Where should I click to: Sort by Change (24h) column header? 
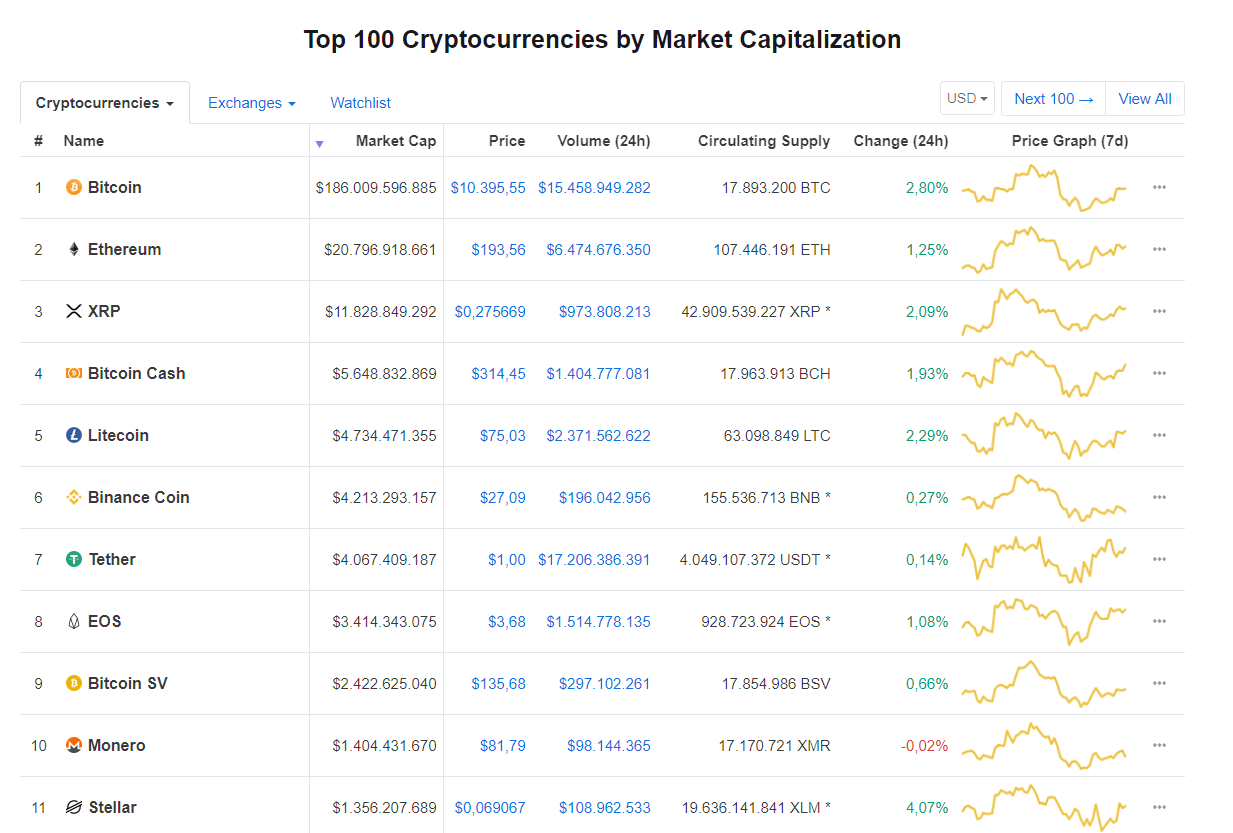point(901,141)
